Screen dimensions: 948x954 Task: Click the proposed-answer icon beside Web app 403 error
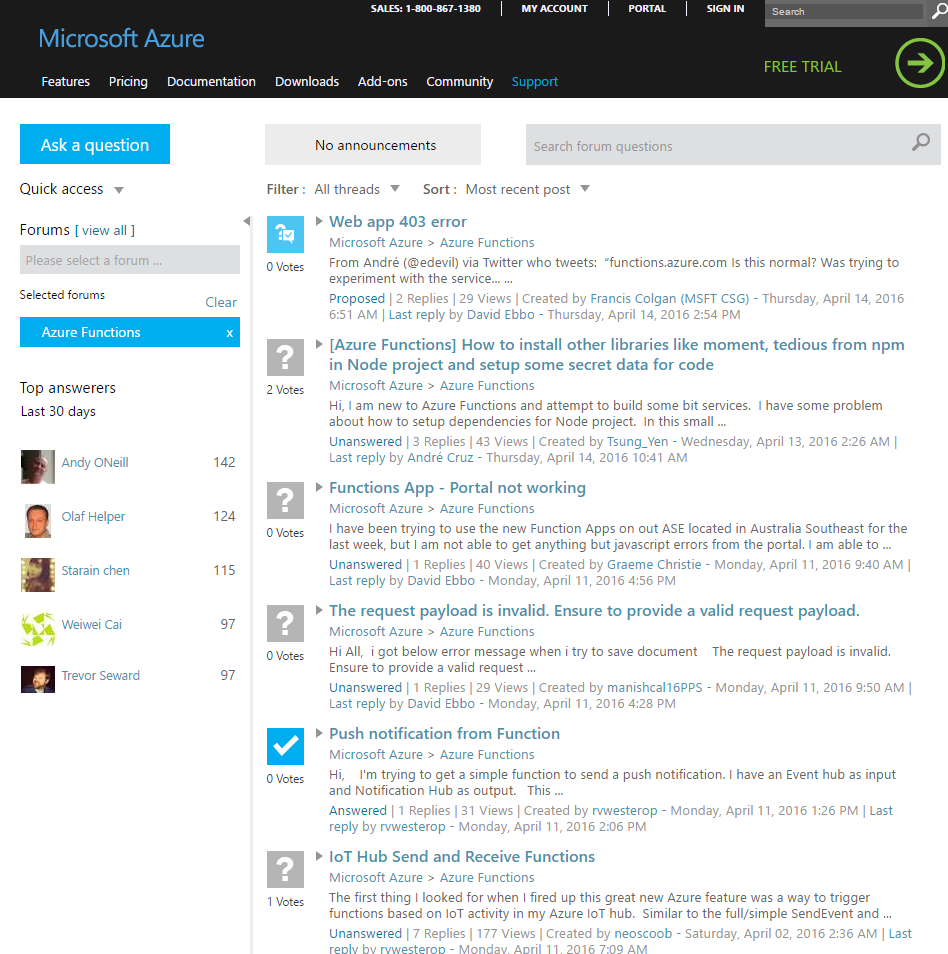pos(285,234)
